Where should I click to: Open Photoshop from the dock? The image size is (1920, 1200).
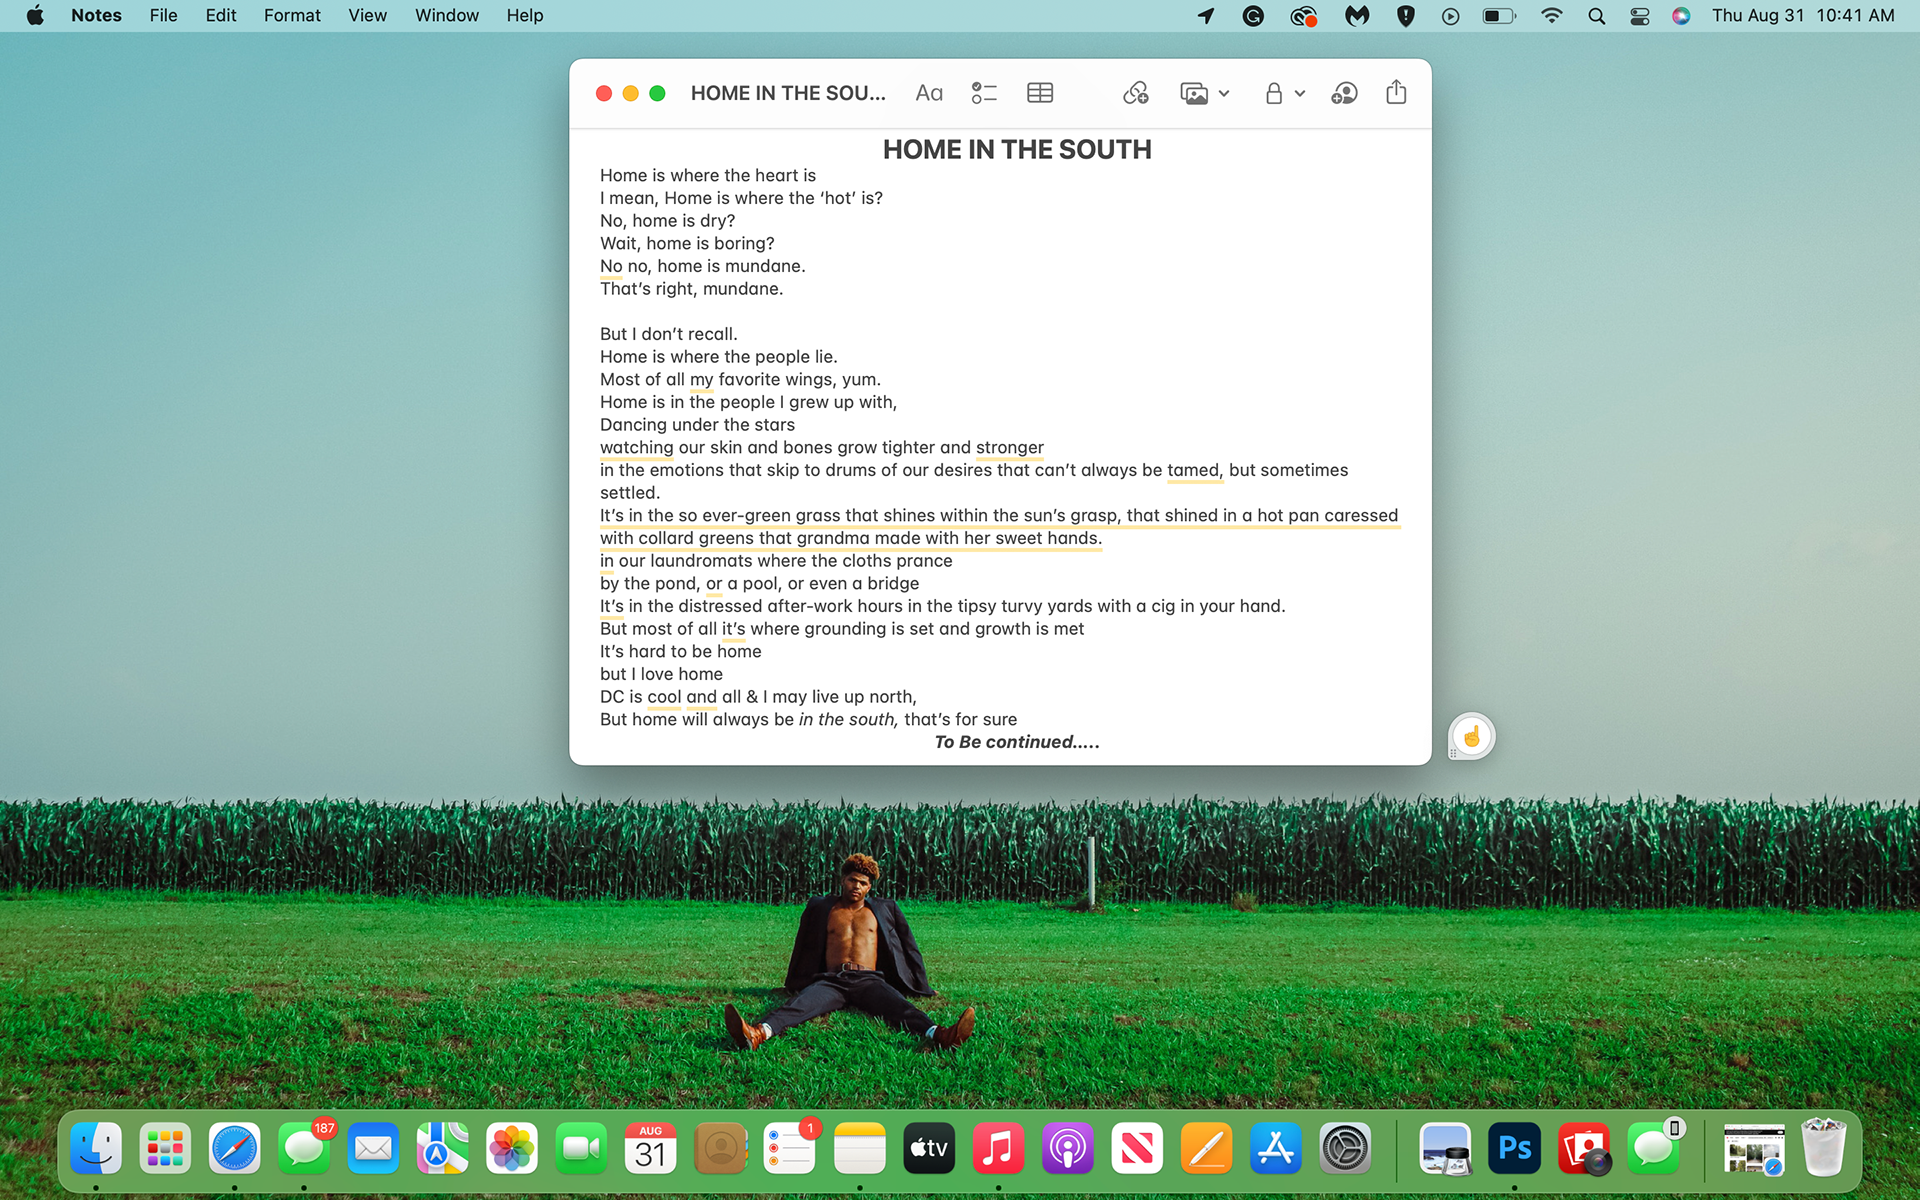(1514, 1149)
